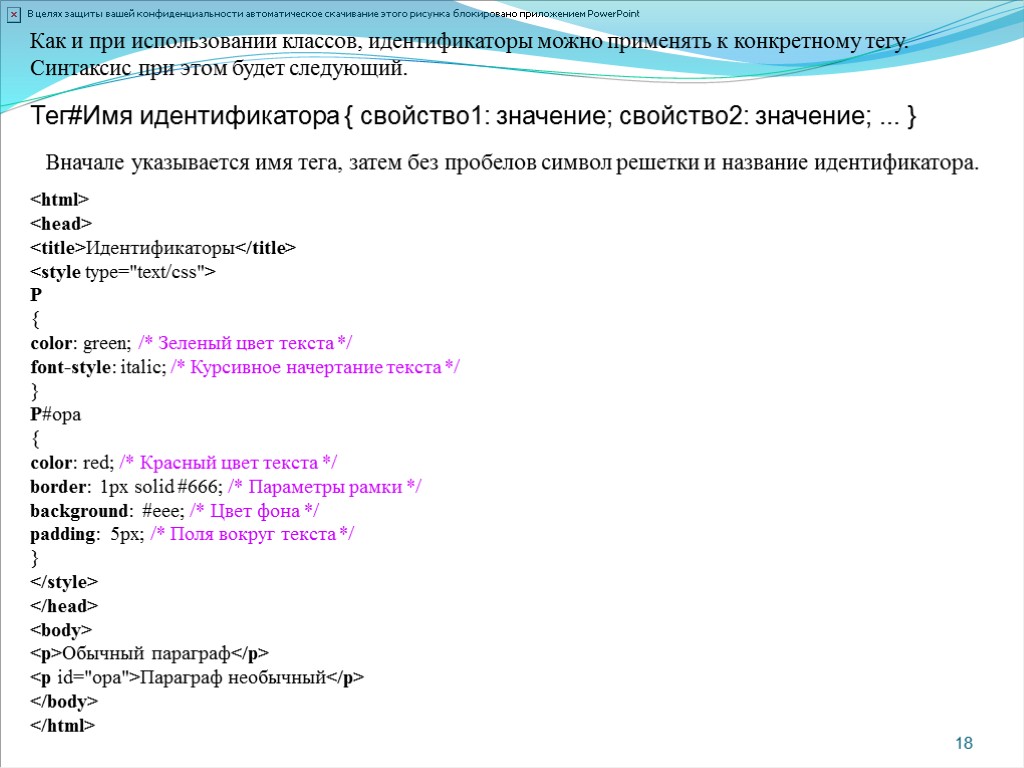Click the blocked picture placeholder icon
1024x768 pixels.
coord(14,14)
